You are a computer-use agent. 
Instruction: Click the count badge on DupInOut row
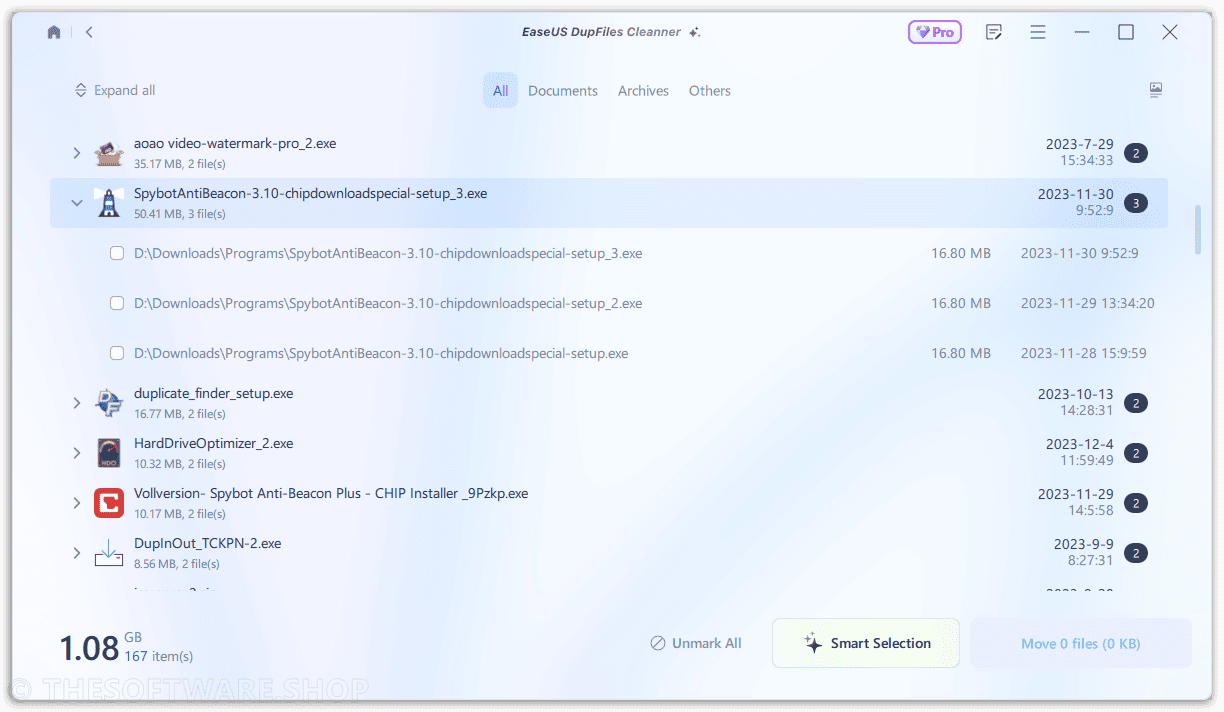click(x=1135, y=553)
